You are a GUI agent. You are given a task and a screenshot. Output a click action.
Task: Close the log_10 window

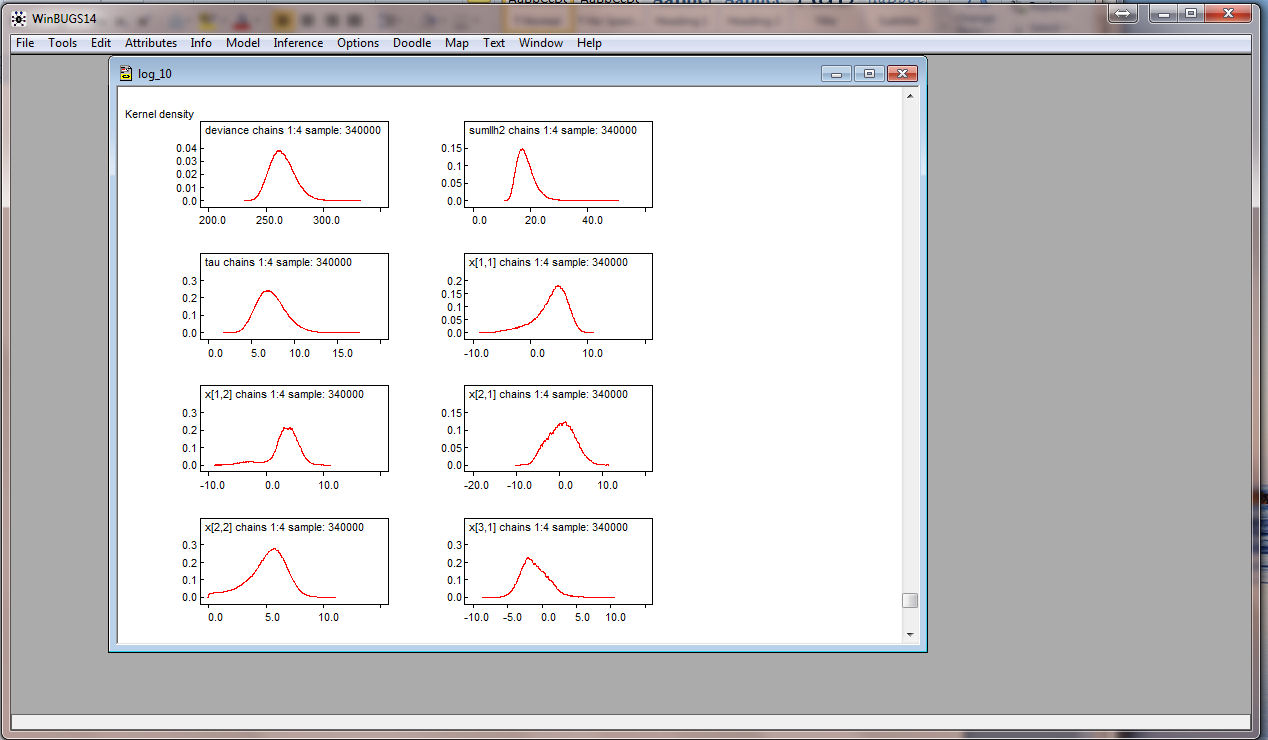902,73
